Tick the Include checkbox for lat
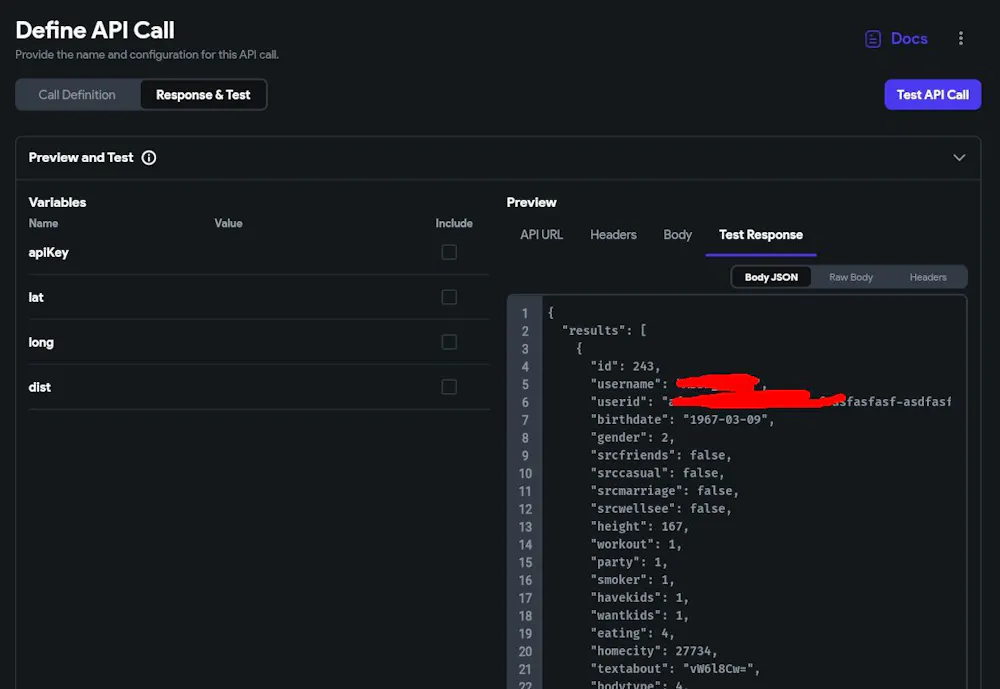Screen dimensions: 1000x689 [449, 297]
